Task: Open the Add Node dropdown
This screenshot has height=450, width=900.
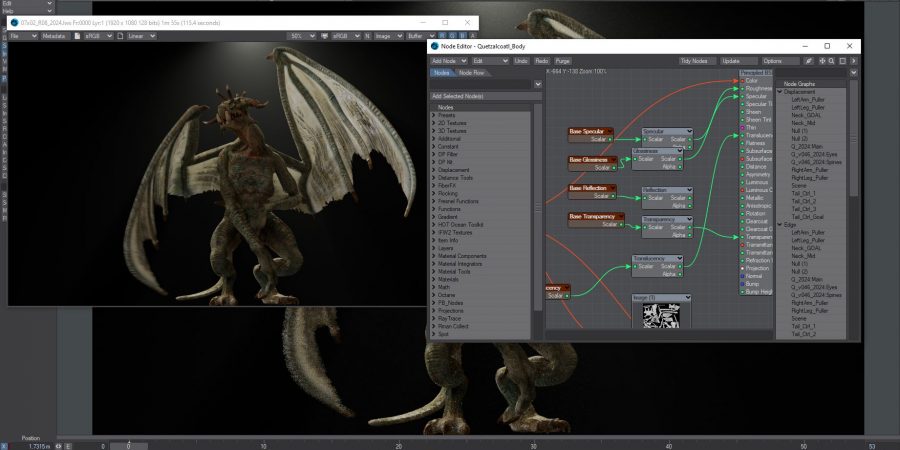Action: tap(448, 61)
